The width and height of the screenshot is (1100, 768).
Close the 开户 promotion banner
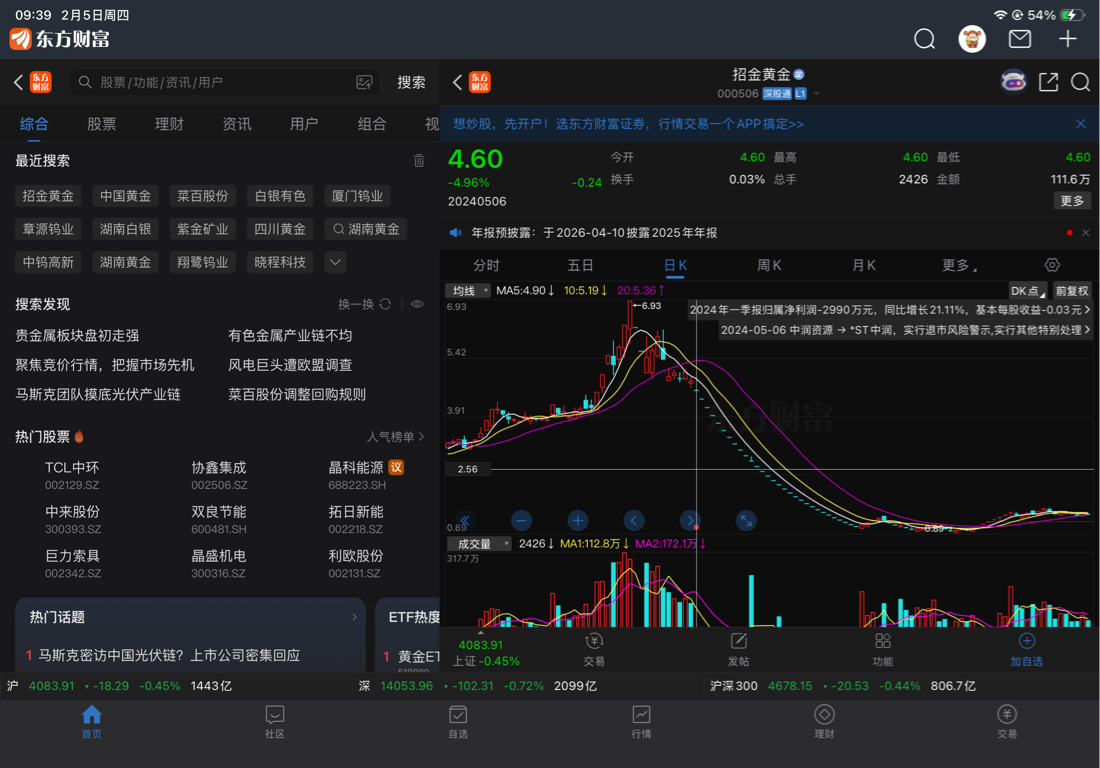coord(1080,123)
